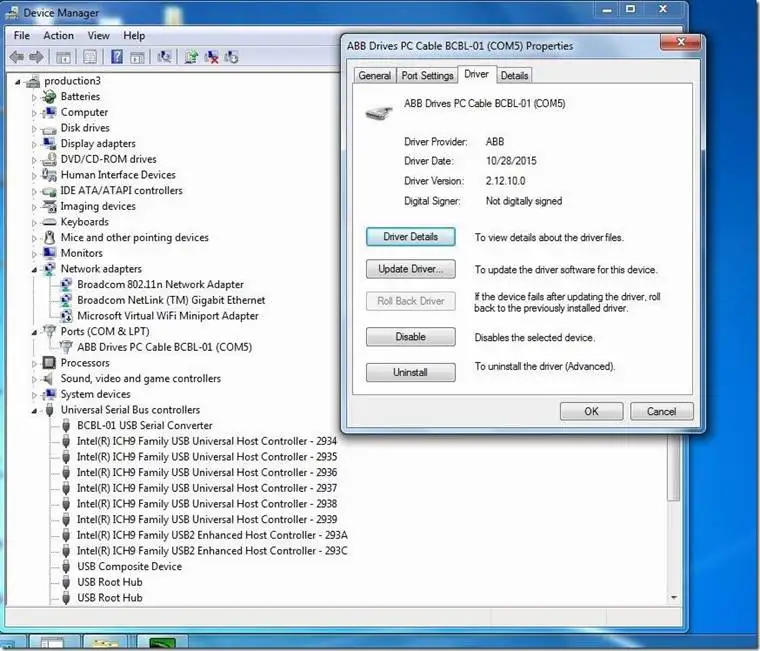Select Broadcom 802.11n Network Adapter
The height and width of the screenshot is (651, 760).
click(x=160, y=284)
